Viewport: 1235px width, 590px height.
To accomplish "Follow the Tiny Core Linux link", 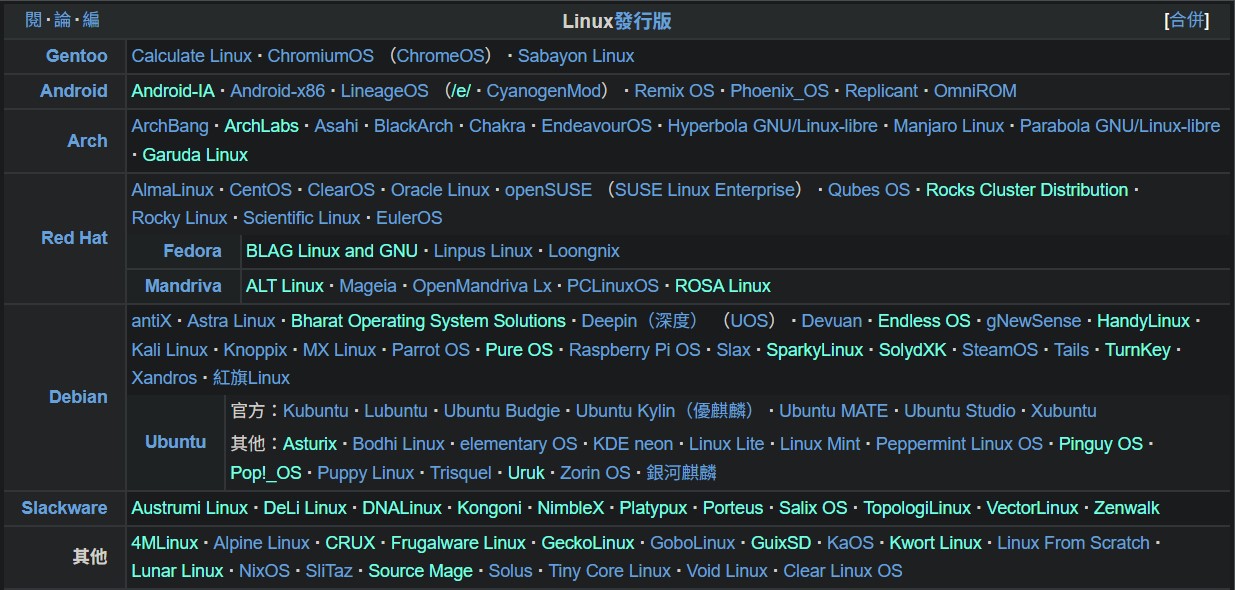I will click(x=610, y=572).
